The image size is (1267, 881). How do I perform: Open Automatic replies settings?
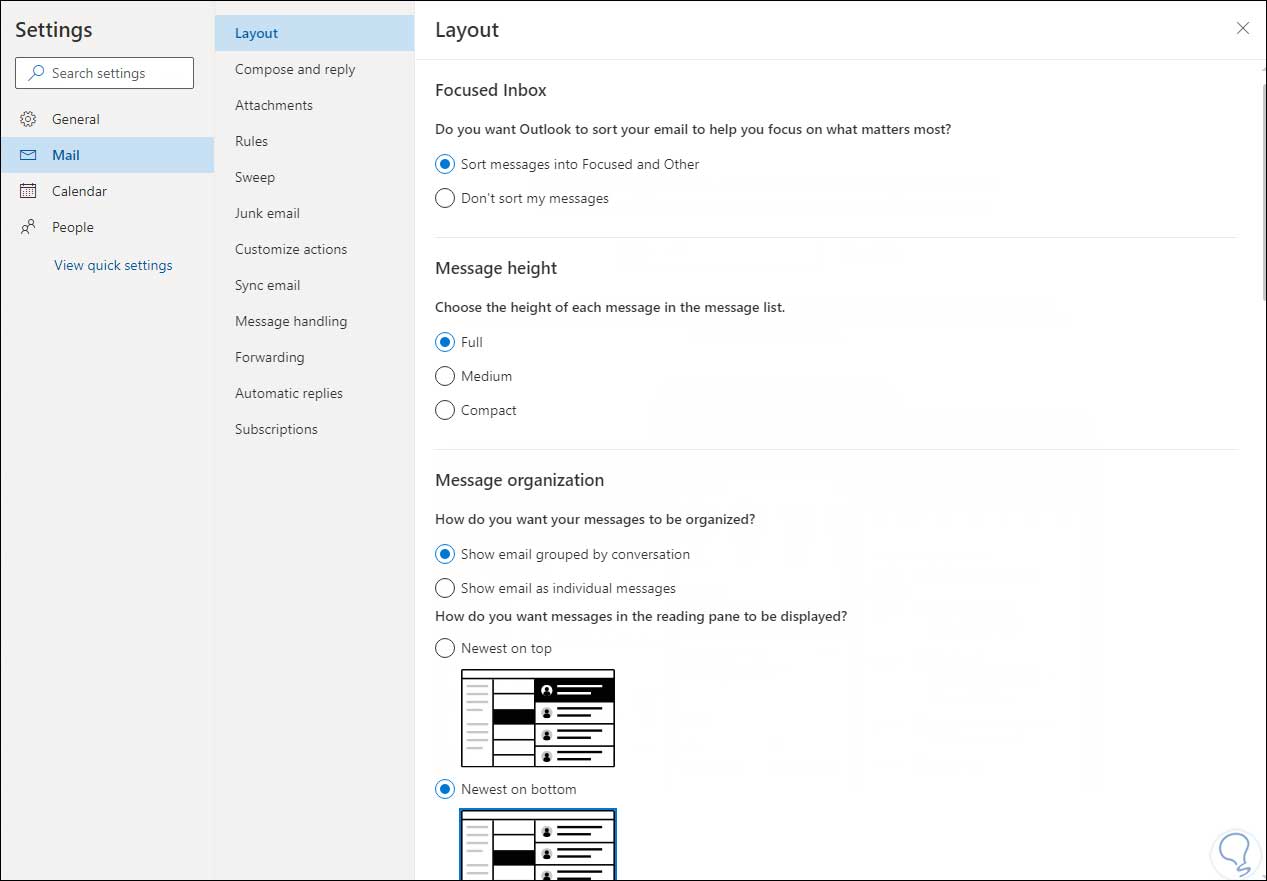point(314,393)
